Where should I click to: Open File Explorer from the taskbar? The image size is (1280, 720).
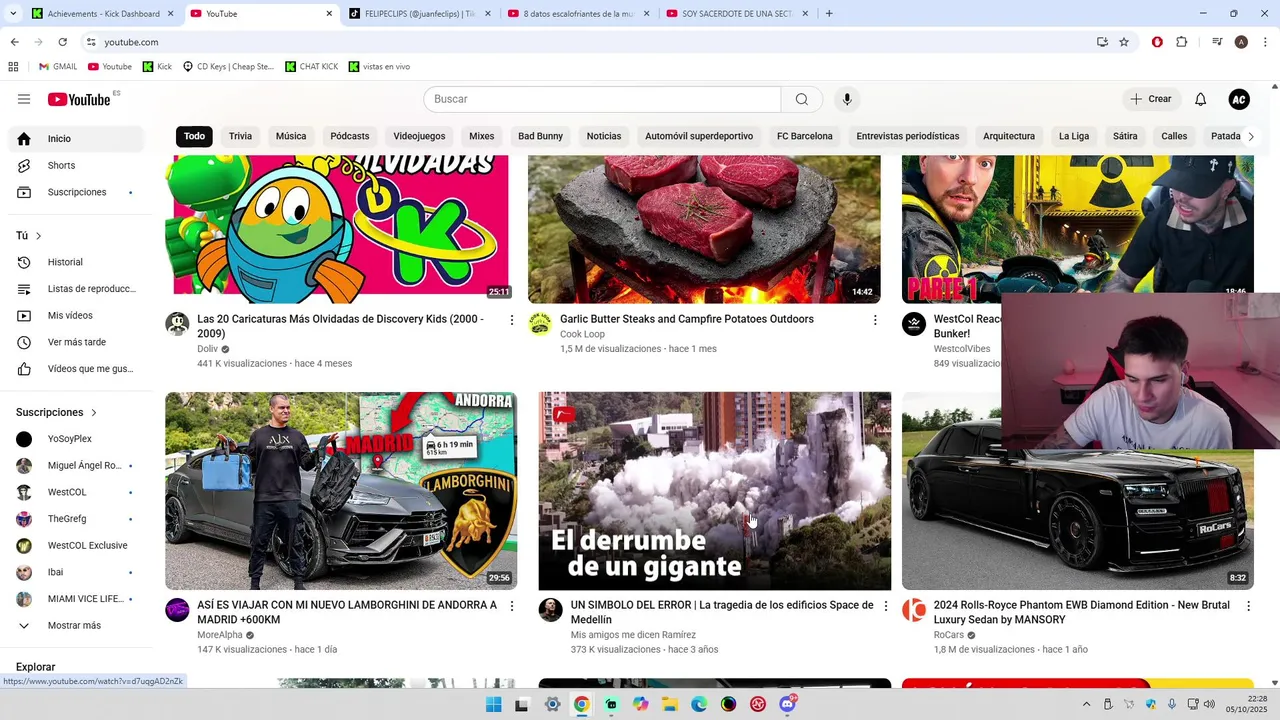670,704
